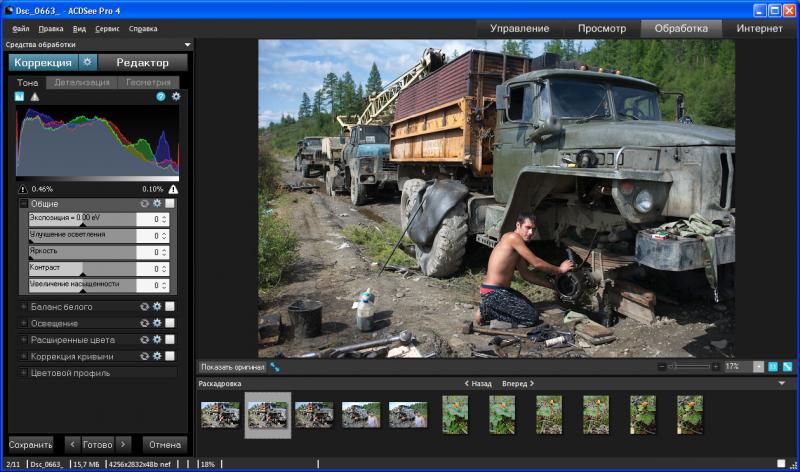The width and height of the screenshot is (800, 472).
Task: Open the Раскадровка filmstrip panel menu arrow
Action: (x=782, y=383)
